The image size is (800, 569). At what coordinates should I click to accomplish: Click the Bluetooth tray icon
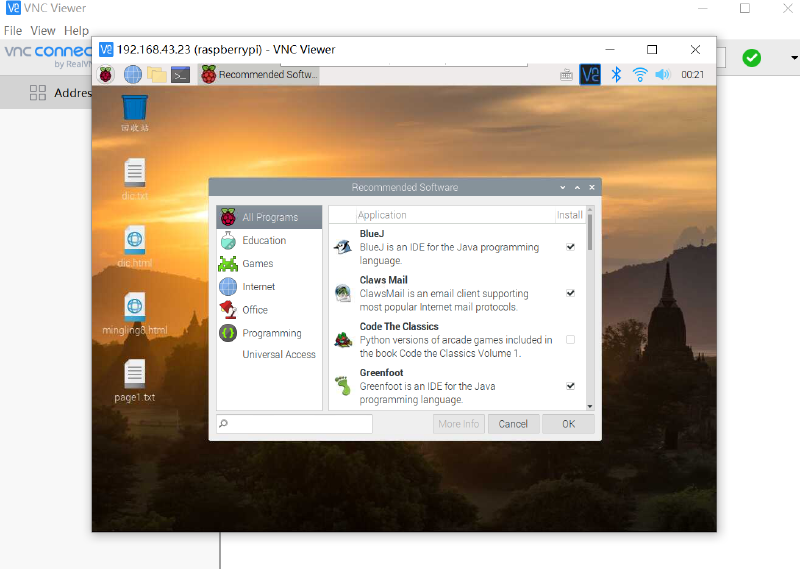click(x=616, y=74)
